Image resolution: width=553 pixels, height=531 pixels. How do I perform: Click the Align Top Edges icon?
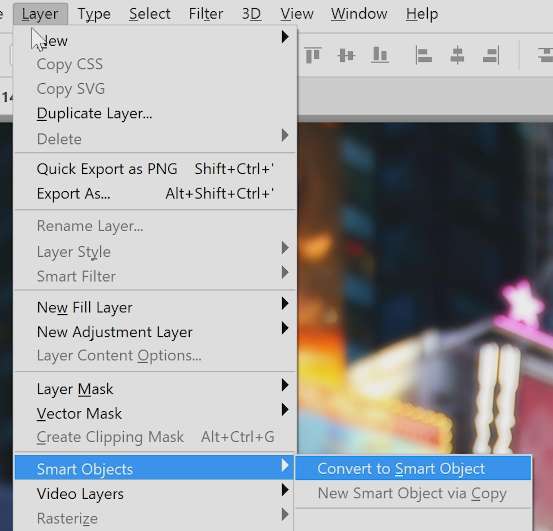click(x=313, y=55)
